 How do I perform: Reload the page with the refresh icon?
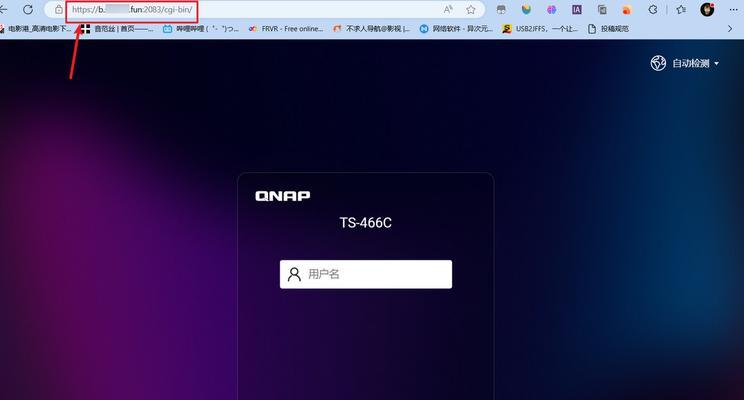pyautogui.click(x=28, y=9)
